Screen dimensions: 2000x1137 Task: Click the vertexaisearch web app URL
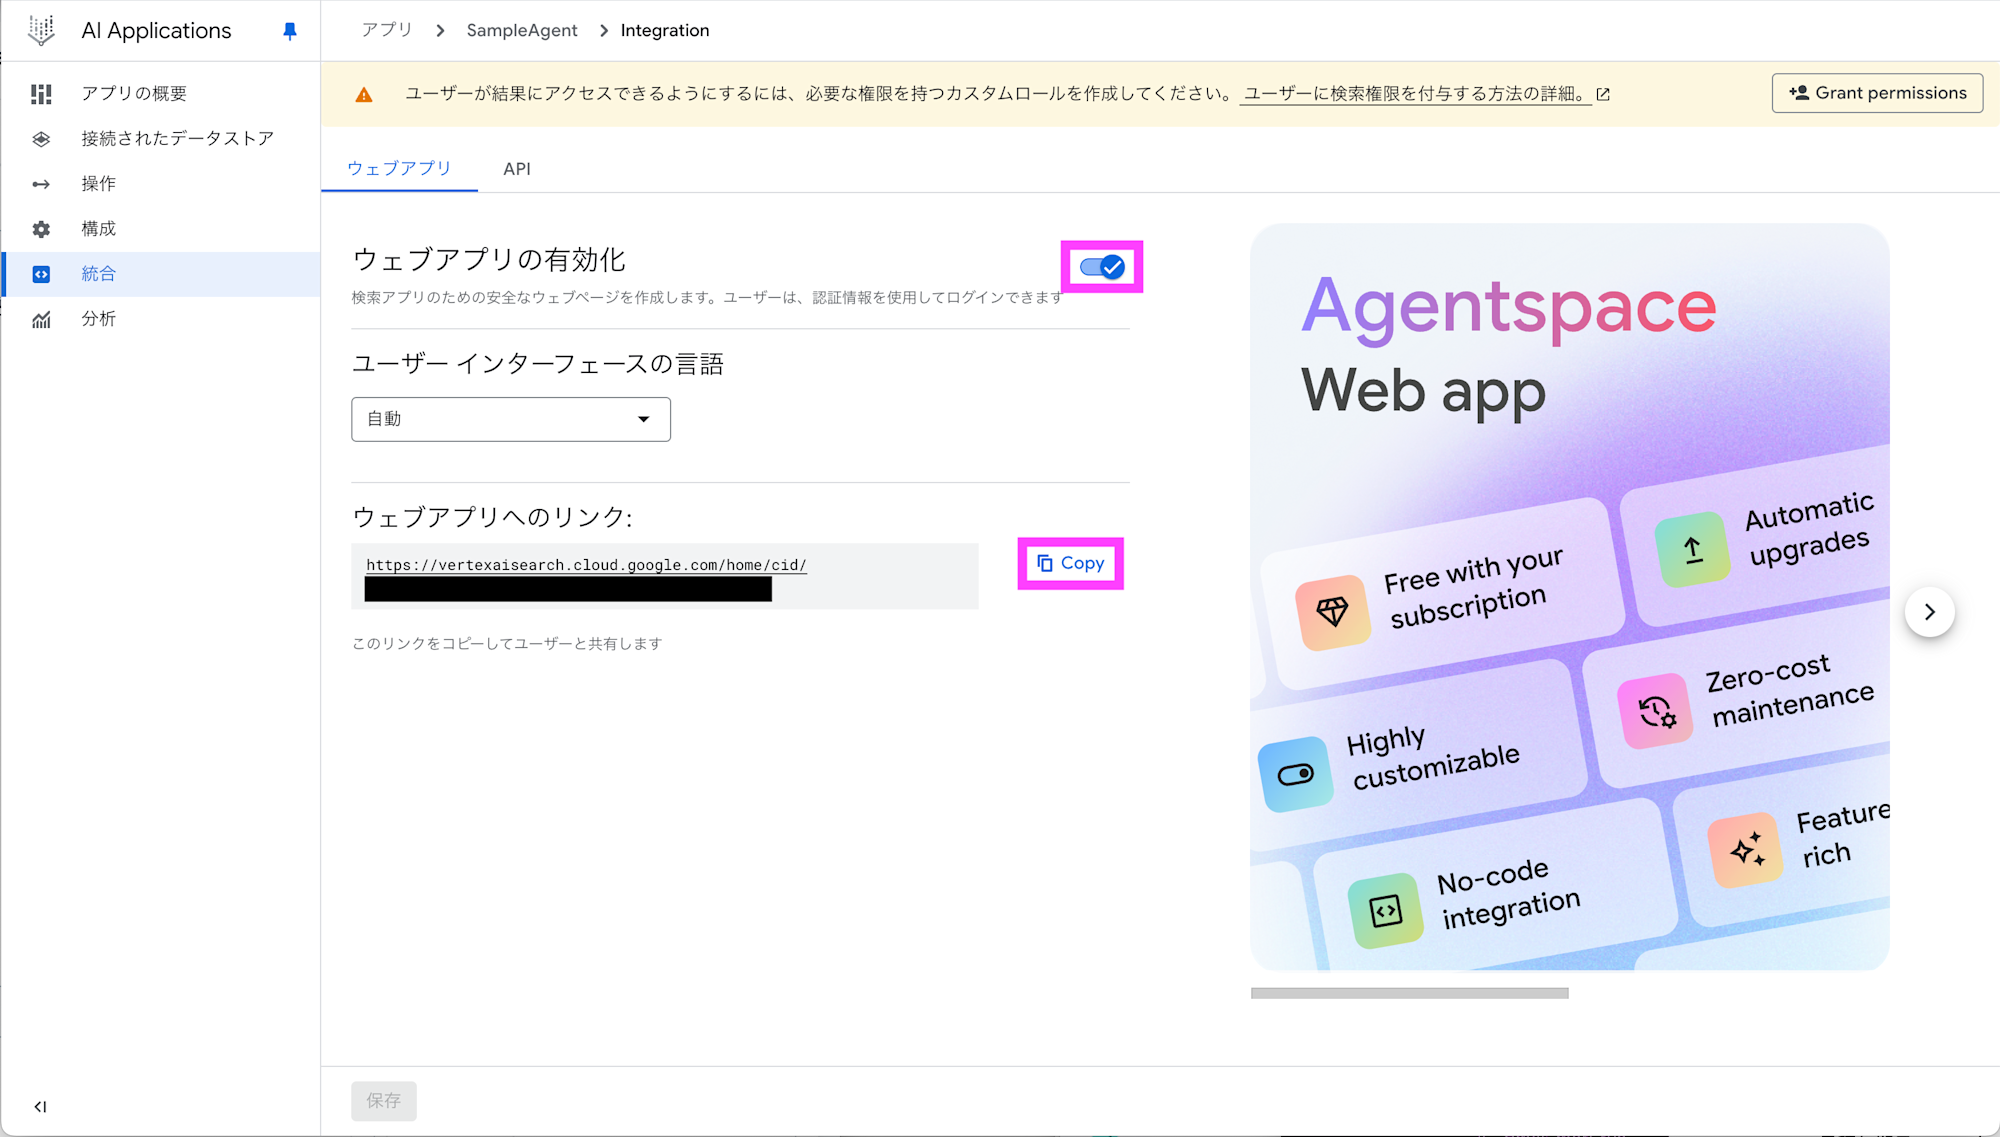click(x=586, y=565)
